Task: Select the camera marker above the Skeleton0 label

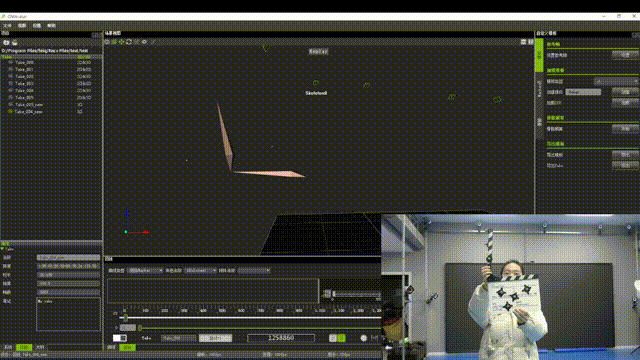Action: [316, 83]
